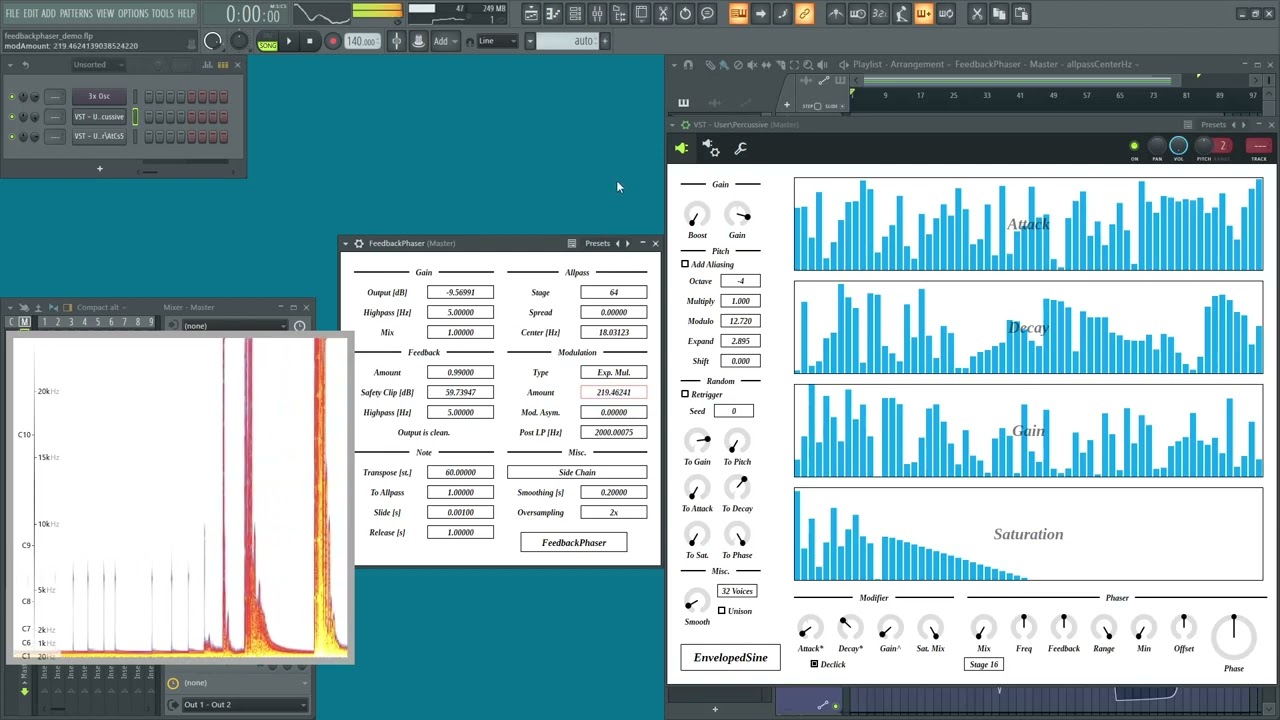Image resolution: width=1280 pixels, height=720 pixels.
Task: Open the FILE menu
Action: click(12, 14)
